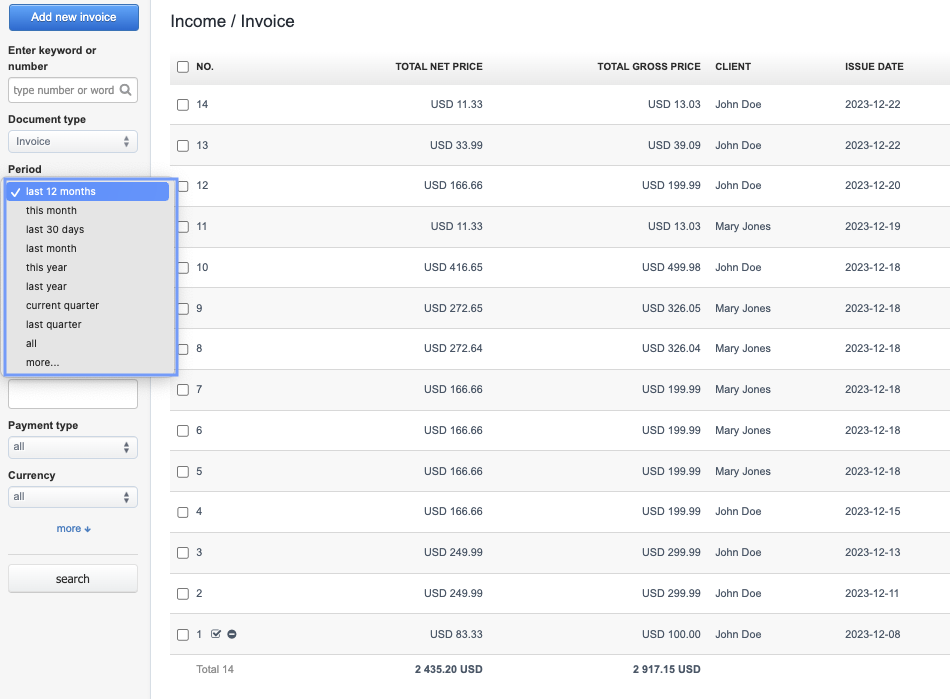Pick 'current quarter' in the Period menu
The image size is (950, 699).
[x=62, y=306]
